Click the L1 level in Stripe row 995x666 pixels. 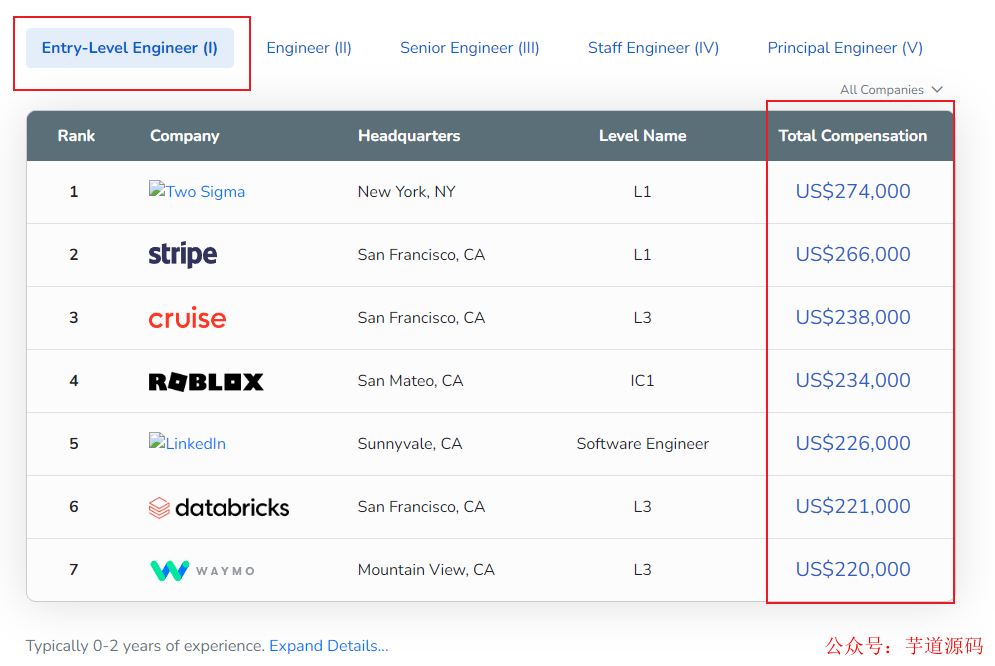pos(642,254)
